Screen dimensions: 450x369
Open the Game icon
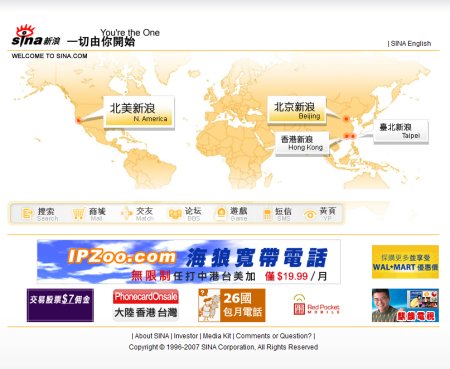coord(221,213)
